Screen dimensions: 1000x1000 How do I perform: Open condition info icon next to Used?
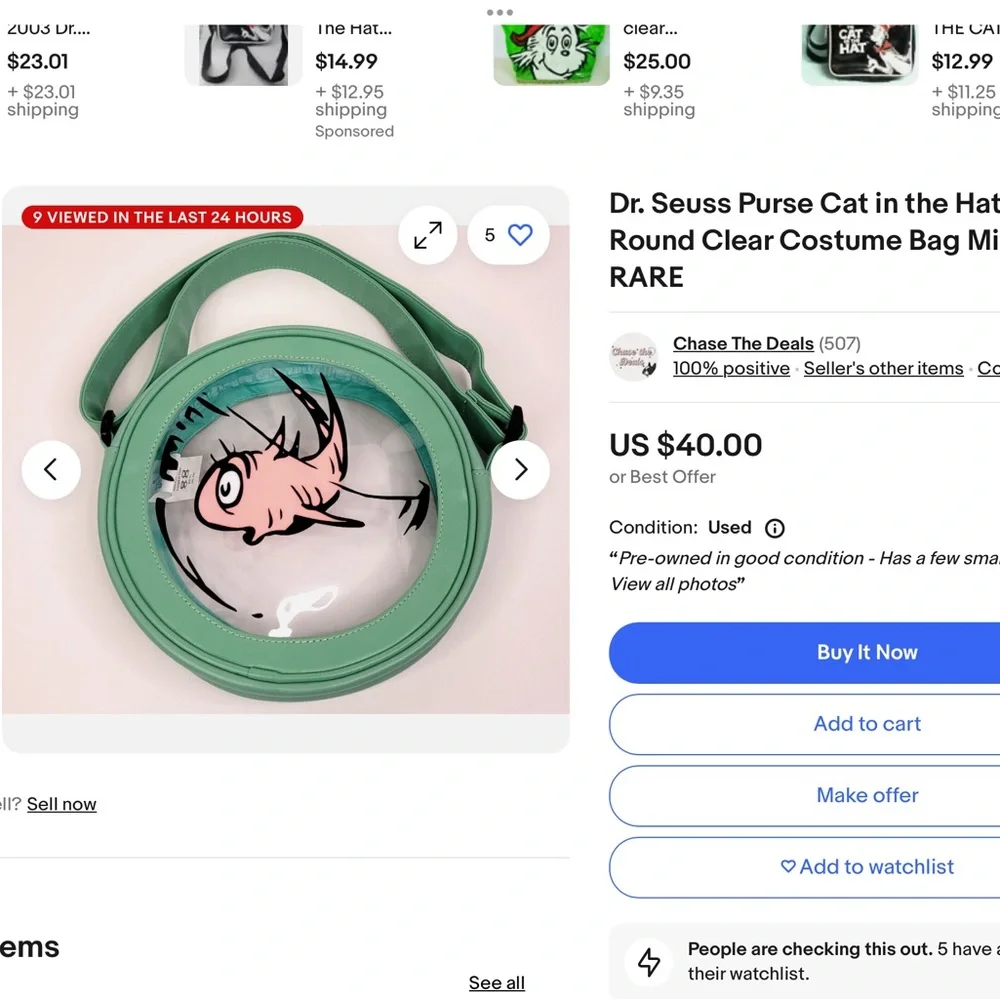coord(775,528)
